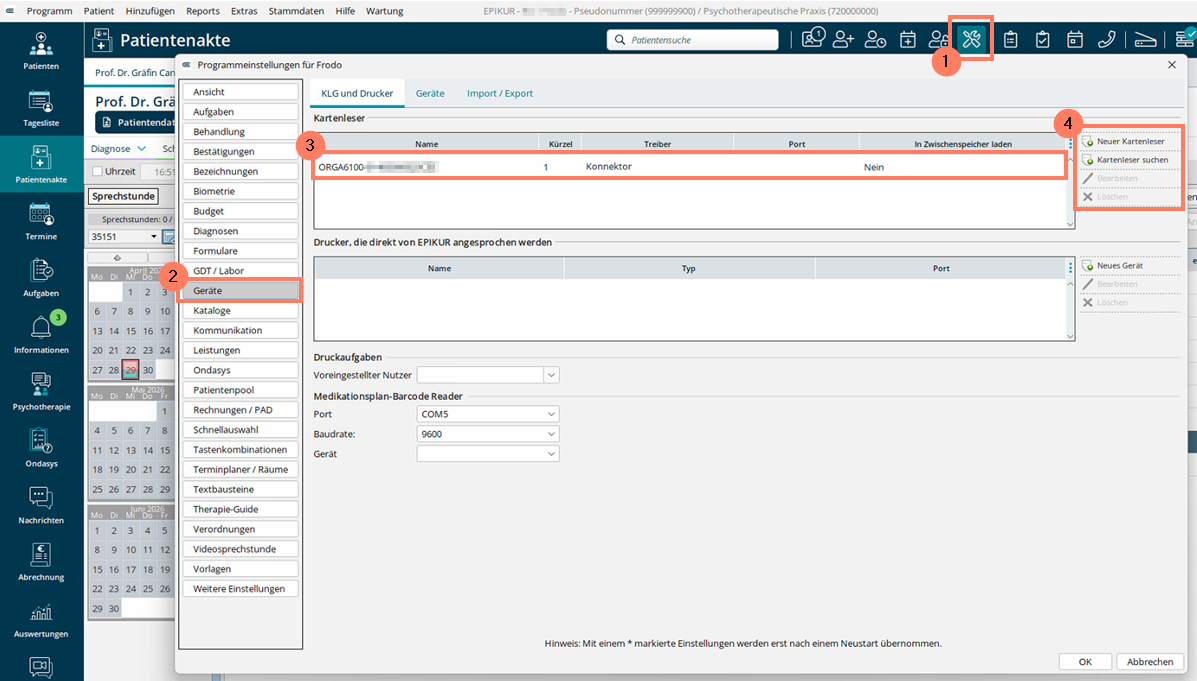Select Terminplaner / Räume settings category
Screen dimensions: 1197x681
click(x=240, y=470)
